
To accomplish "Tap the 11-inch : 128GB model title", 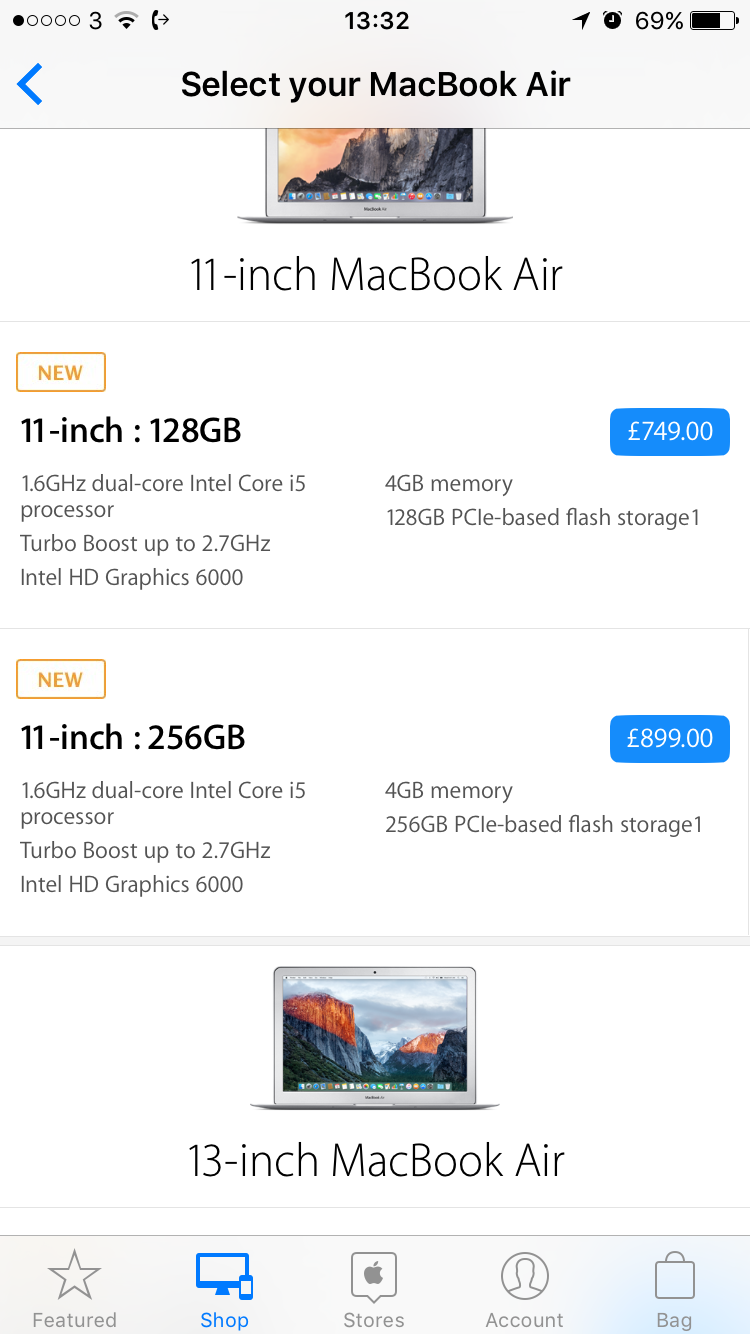I will (131, 431).
